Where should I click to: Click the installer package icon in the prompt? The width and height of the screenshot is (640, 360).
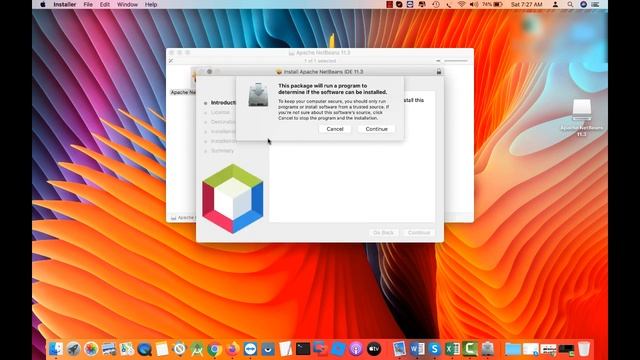click(258, 94)
